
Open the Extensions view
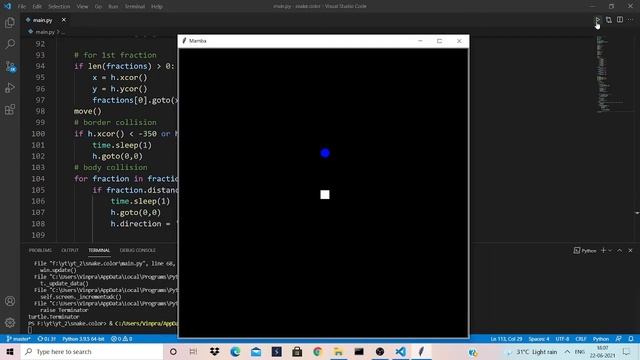coord(10,109)
